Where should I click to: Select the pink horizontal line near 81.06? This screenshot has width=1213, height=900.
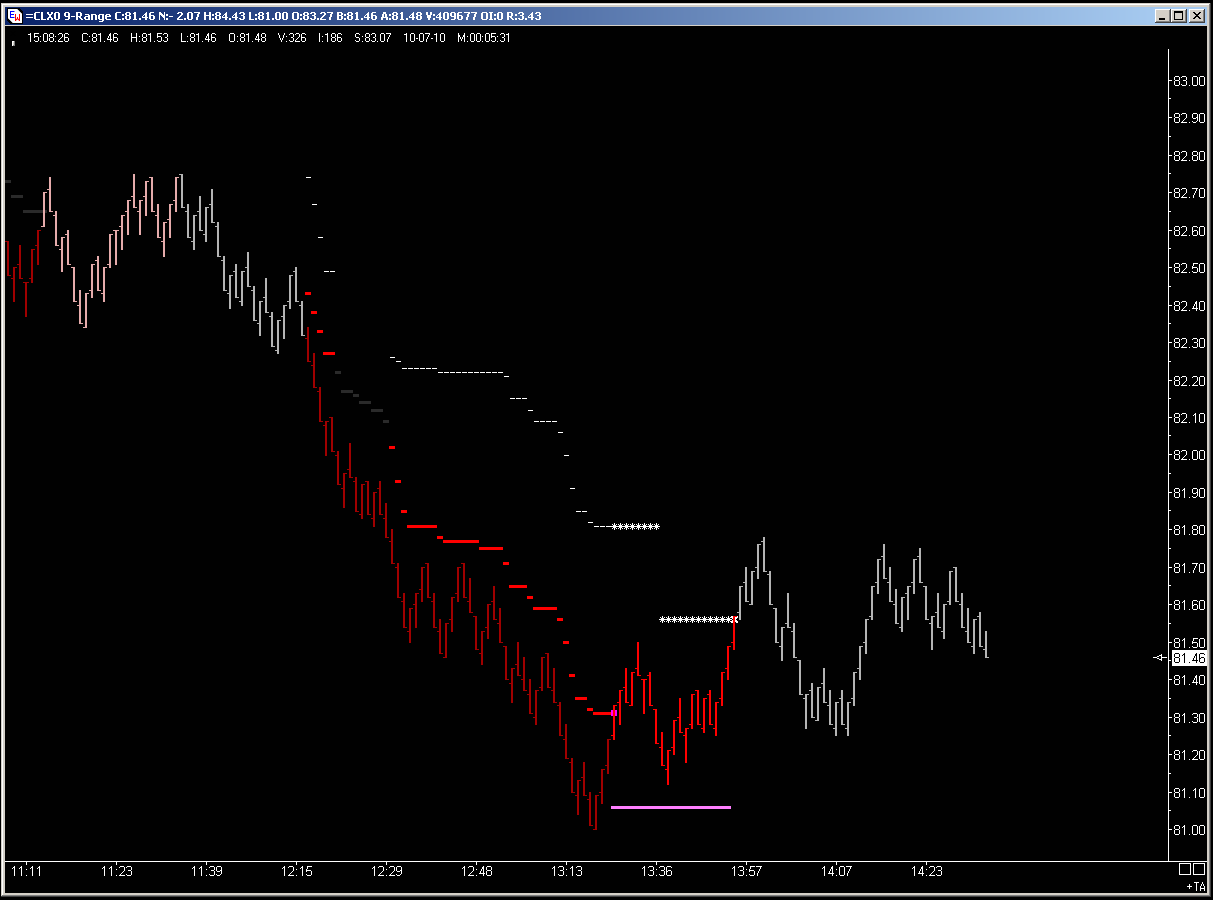671,807
